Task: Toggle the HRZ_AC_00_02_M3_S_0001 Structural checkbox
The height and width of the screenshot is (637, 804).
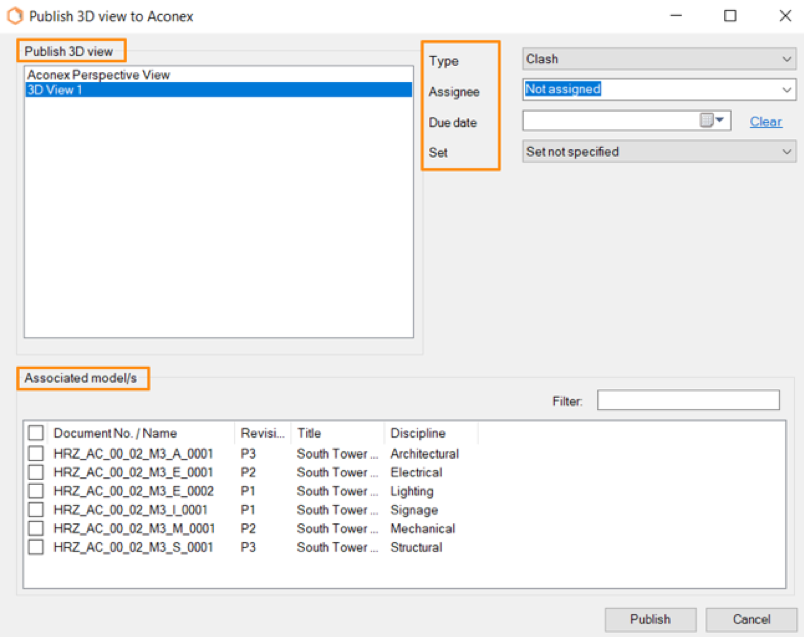Action: point(36,547)
